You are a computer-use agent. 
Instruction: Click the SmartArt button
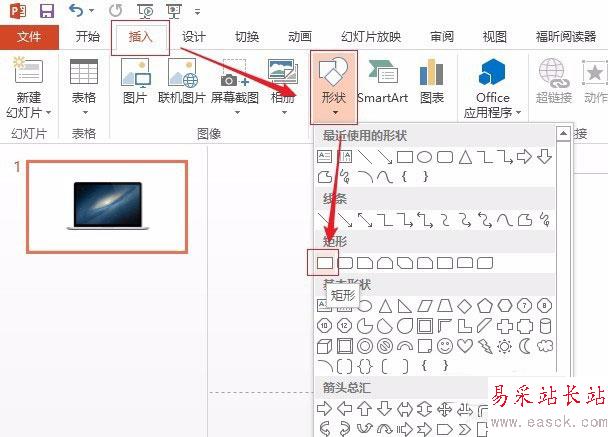383,82
